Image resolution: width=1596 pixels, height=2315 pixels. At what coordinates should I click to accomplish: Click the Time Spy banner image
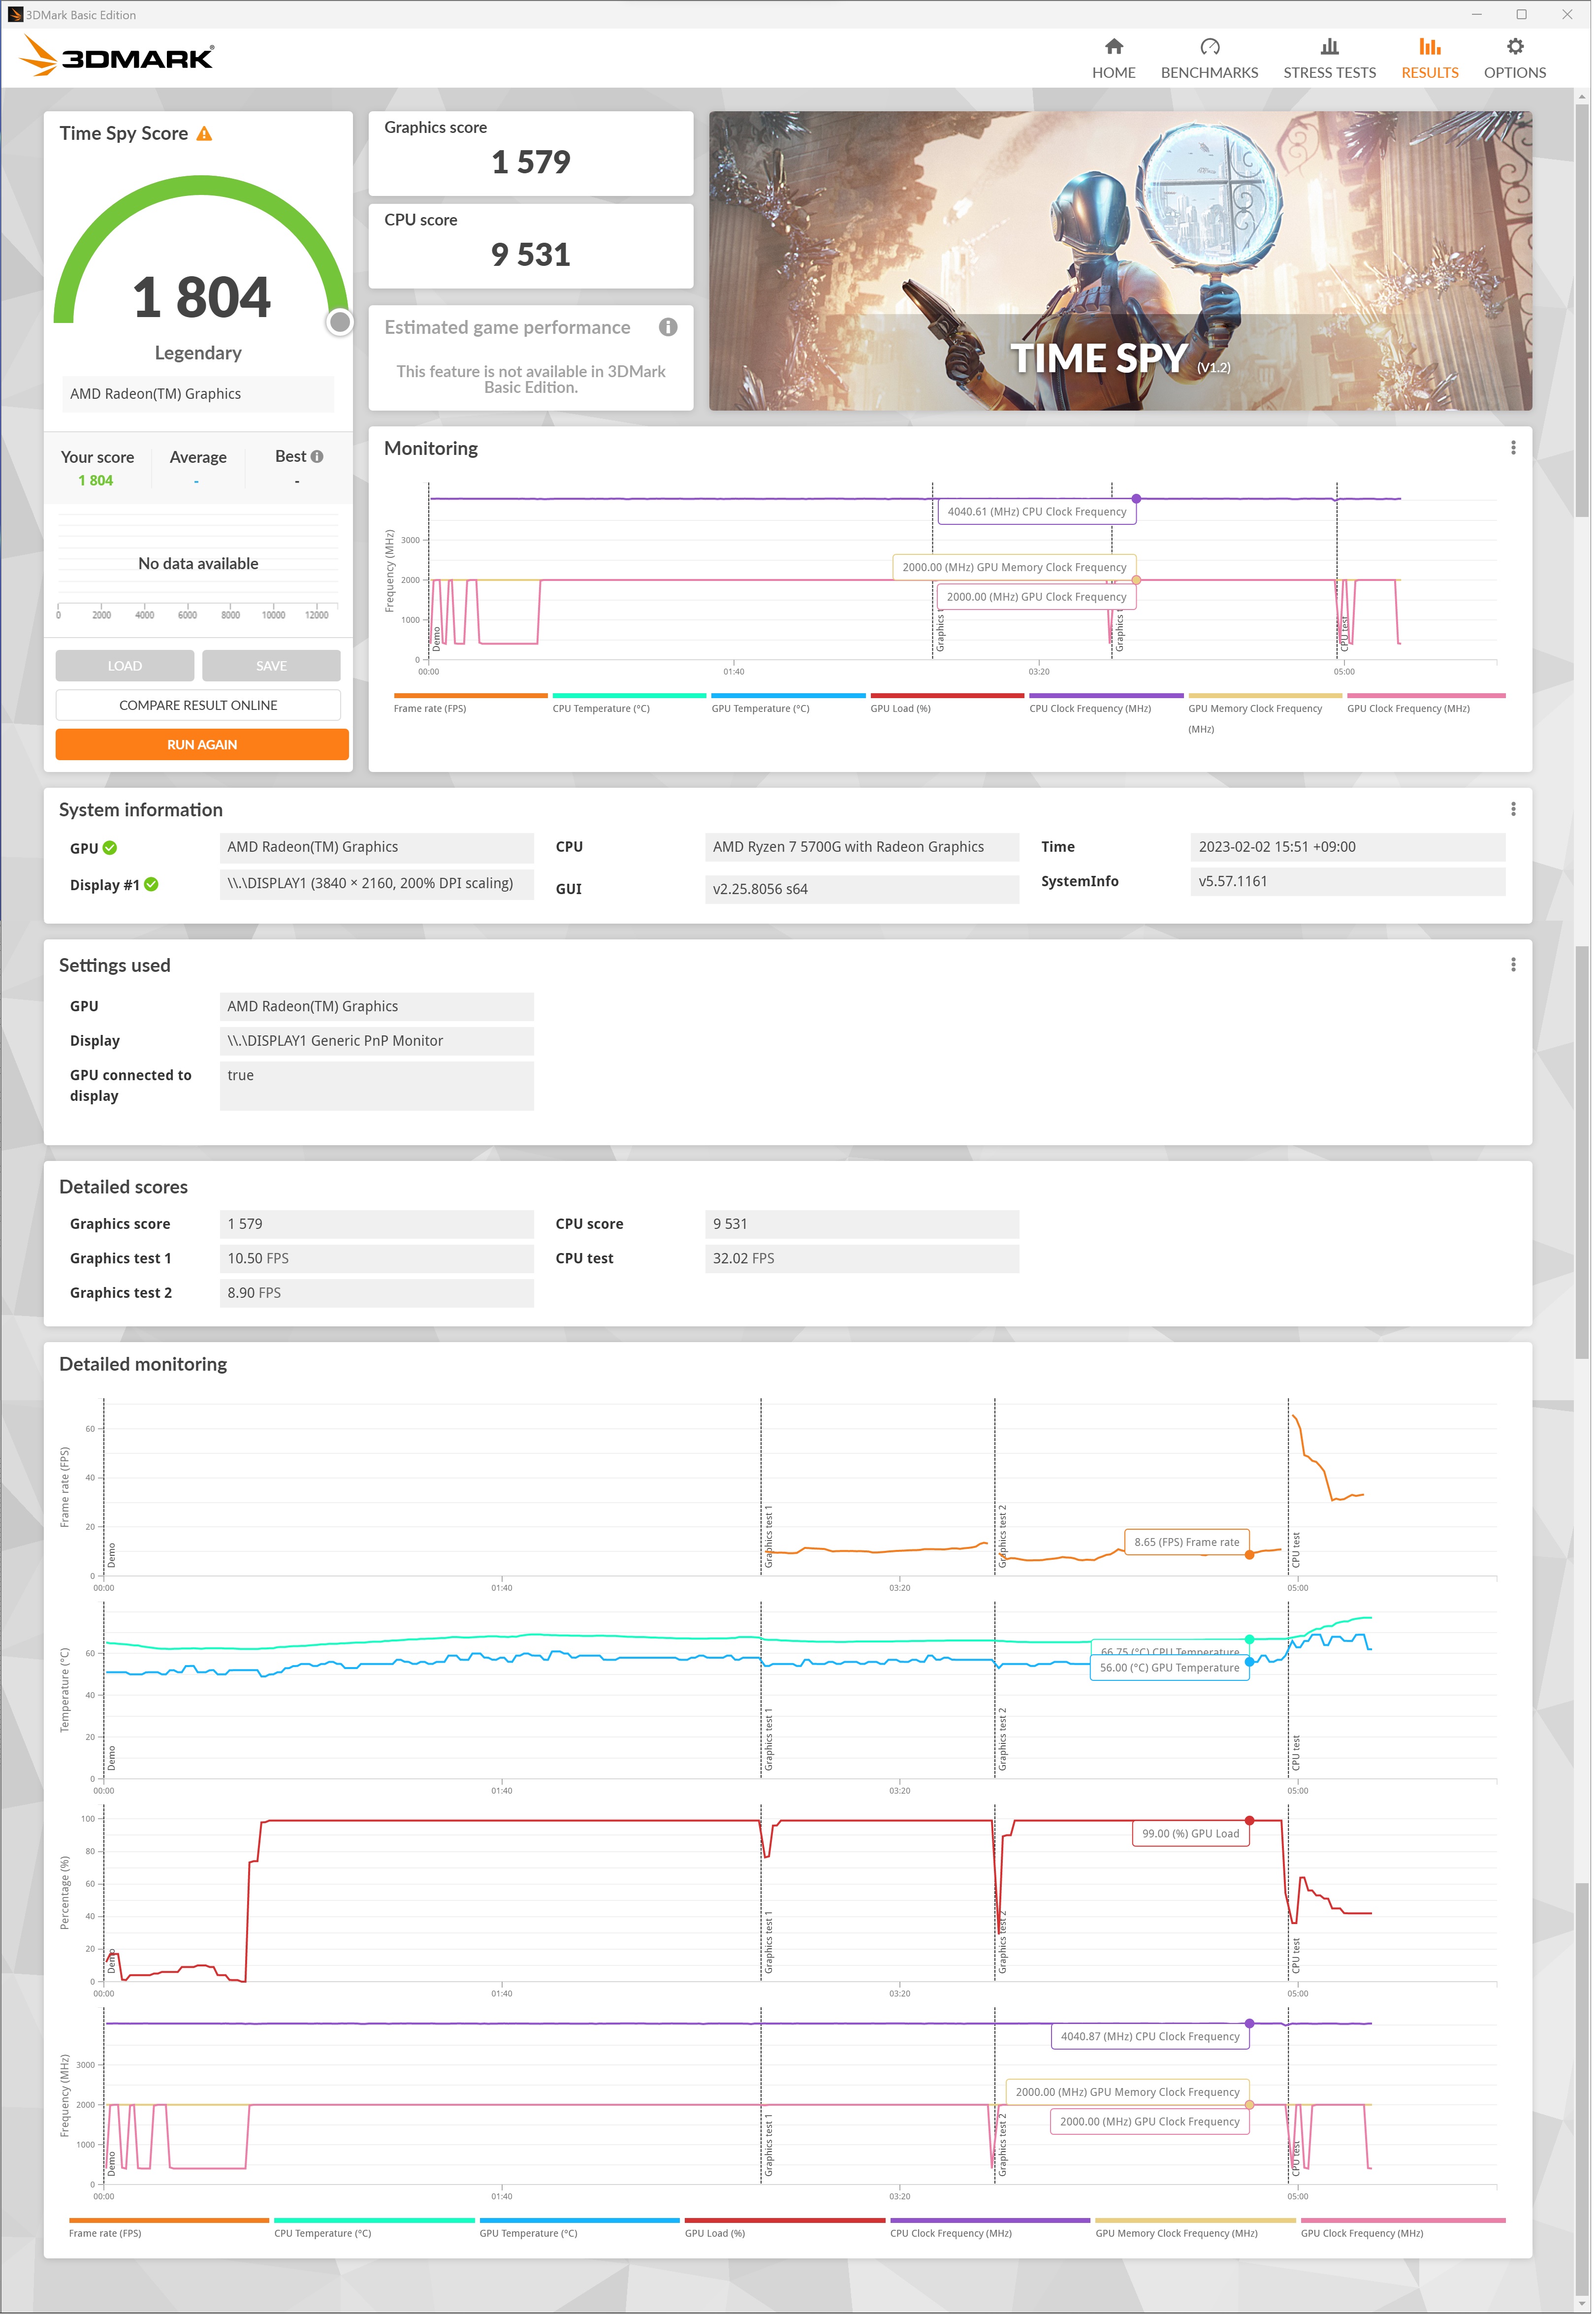point(1120,260)
